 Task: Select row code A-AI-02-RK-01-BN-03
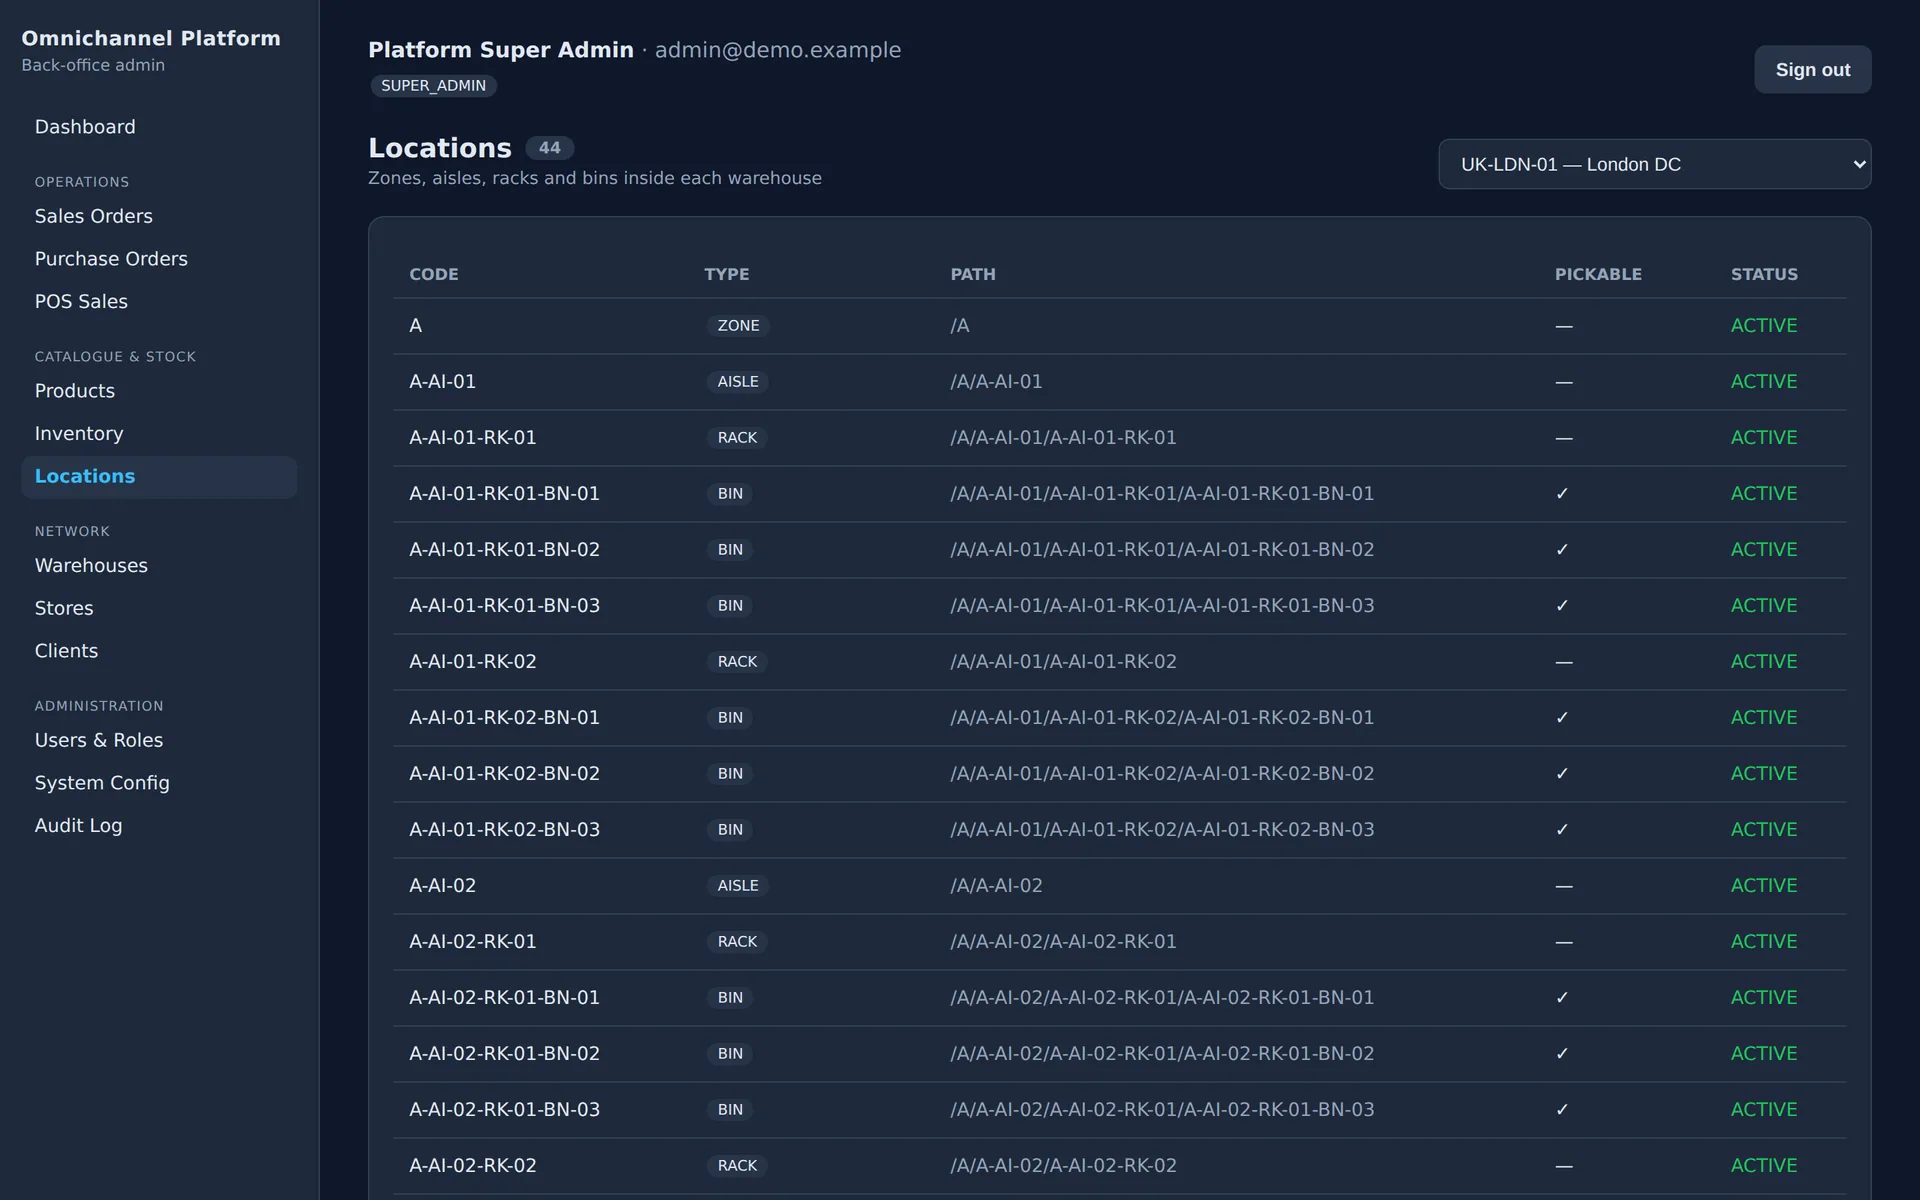pos(504,1110)
